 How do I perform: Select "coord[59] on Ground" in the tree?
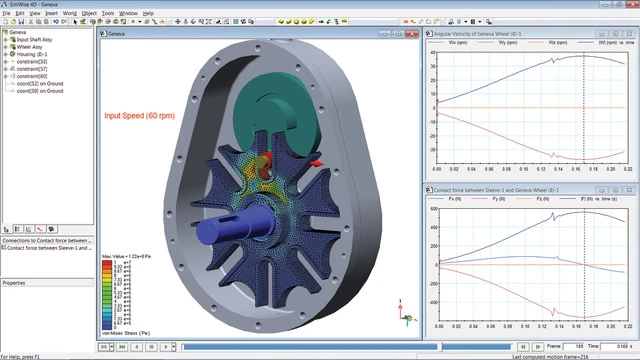coord(40,91)
